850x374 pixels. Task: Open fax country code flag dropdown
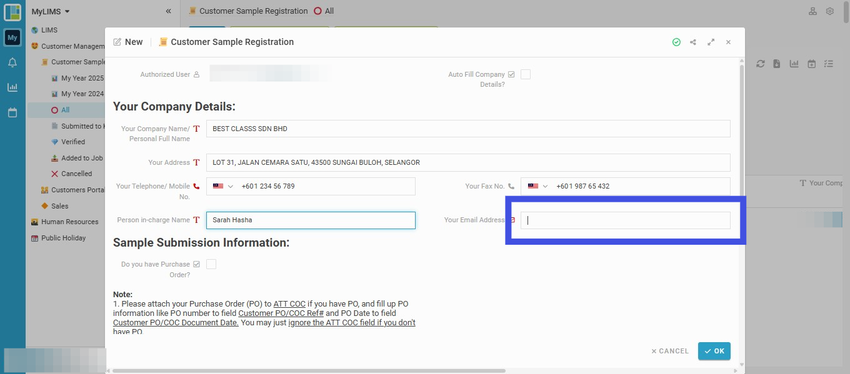[x=538, y=186]
